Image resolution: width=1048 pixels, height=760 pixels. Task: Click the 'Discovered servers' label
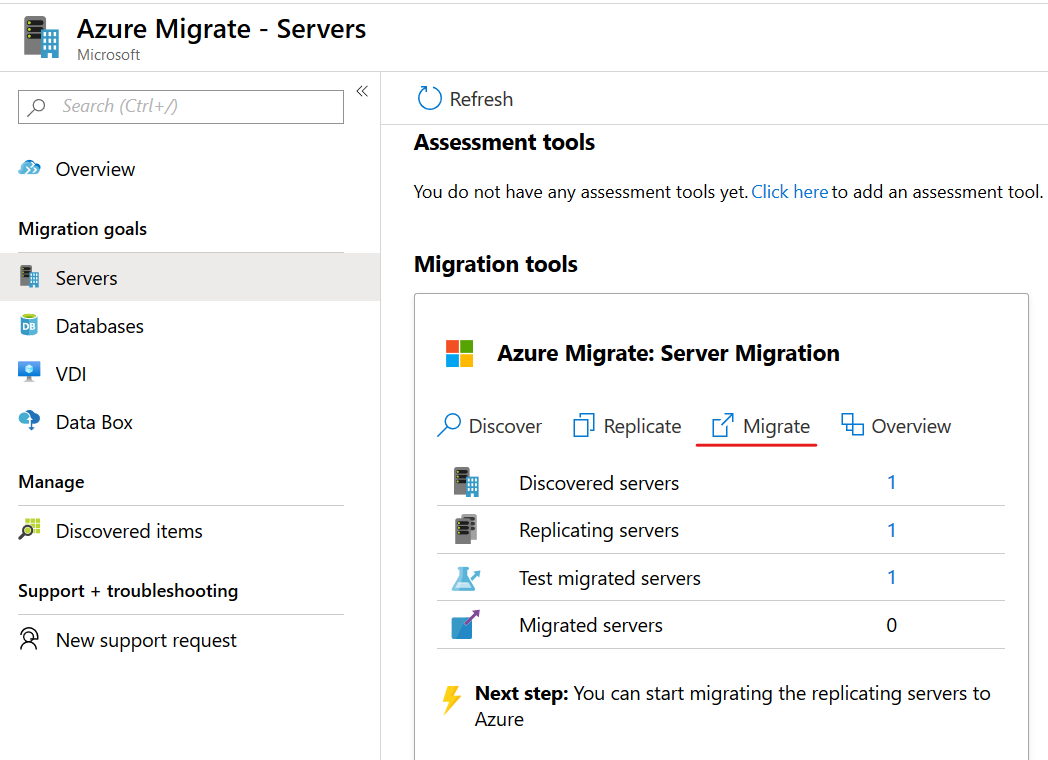click(x=599, y=483)
